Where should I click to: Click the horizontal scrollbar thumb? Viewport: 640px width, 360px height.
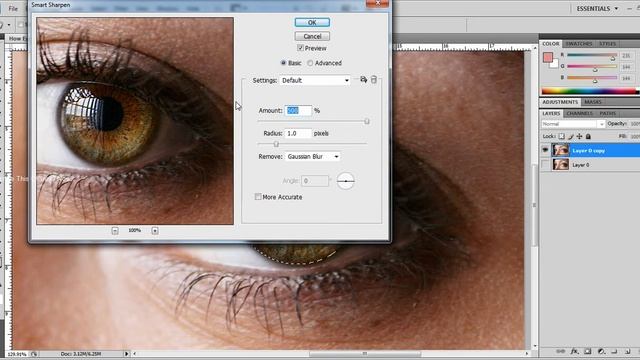coord(364,354)
